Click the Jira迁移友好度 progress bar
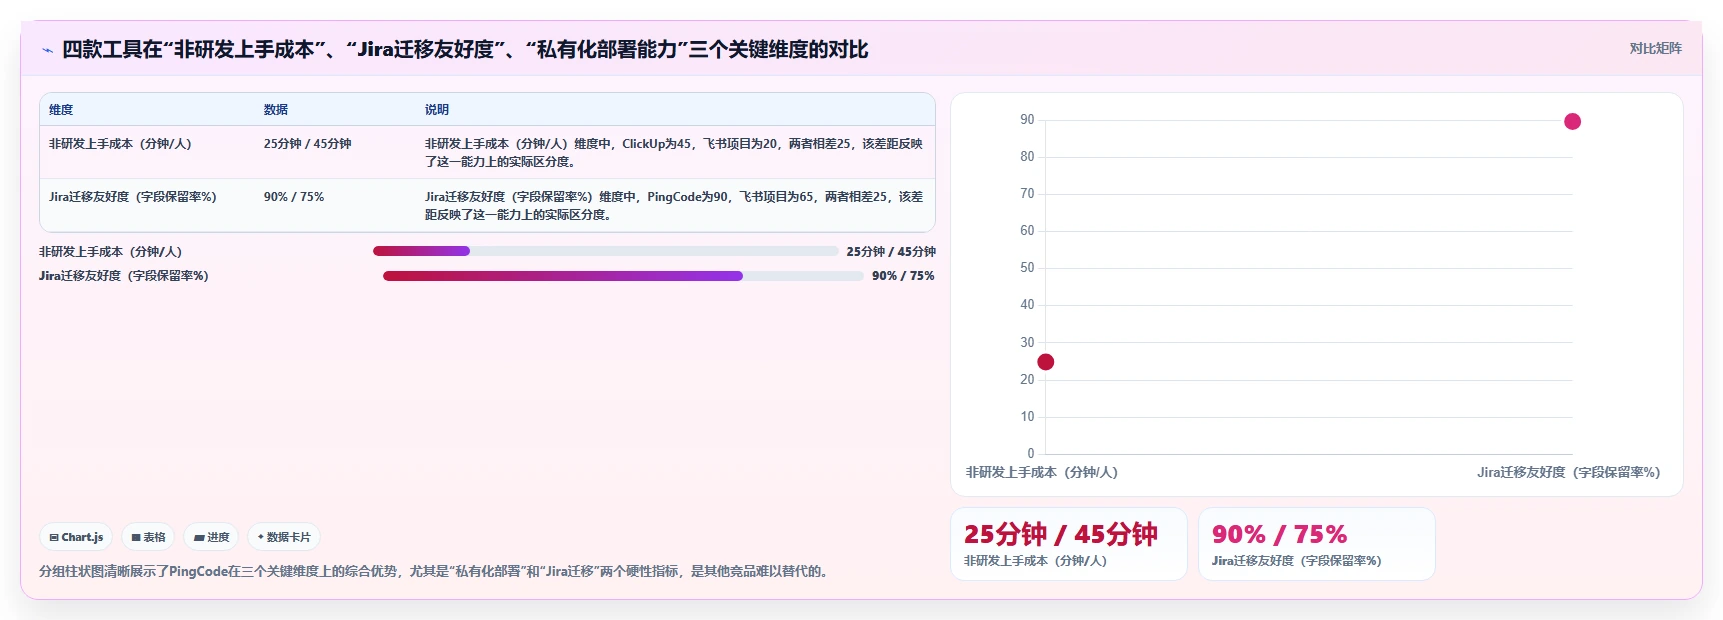 [623, 276]
